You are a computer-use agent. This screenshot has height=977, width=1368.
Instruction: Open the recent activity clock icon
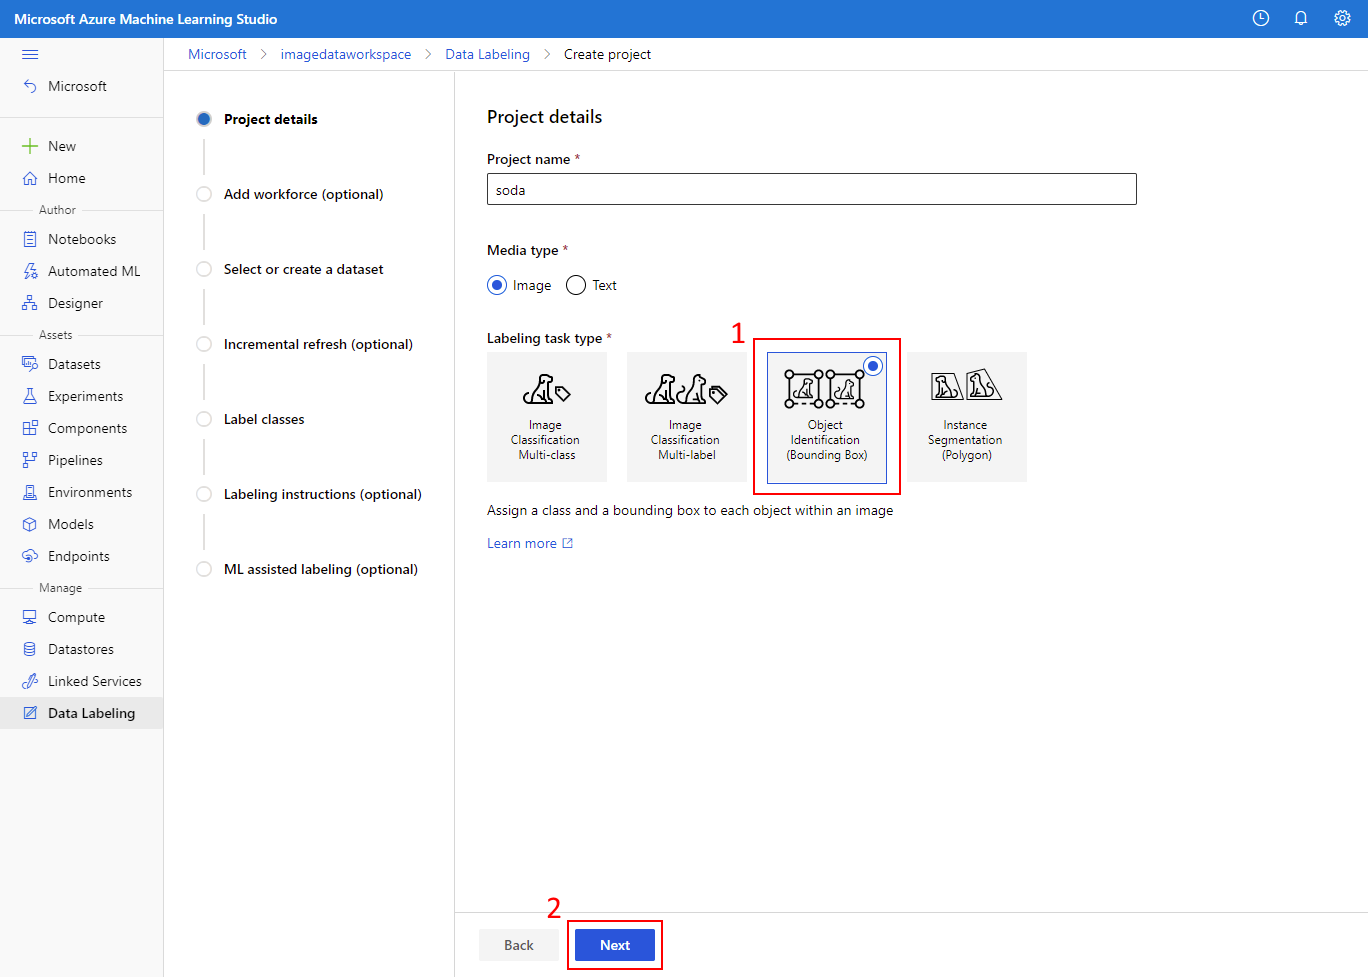click(1261, 18)
